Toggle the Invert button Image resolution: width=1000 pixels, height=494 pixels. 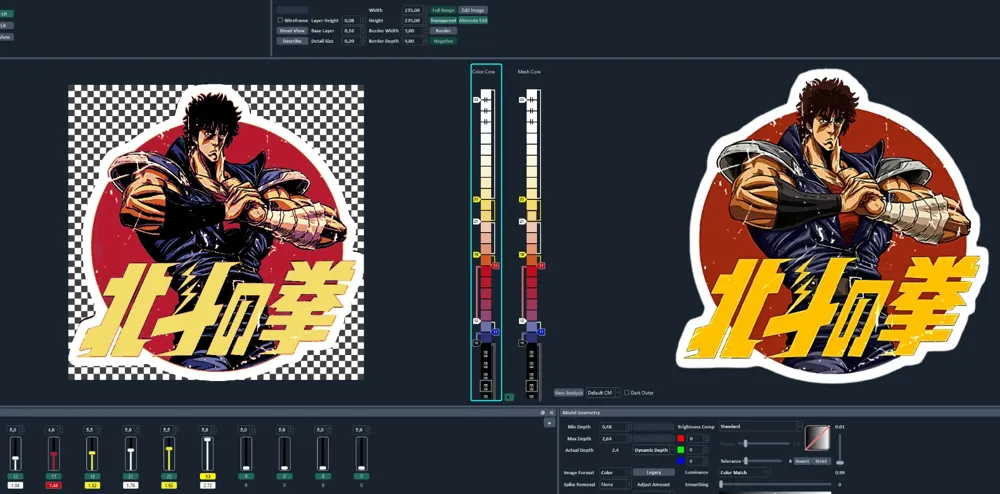point(802,461)
